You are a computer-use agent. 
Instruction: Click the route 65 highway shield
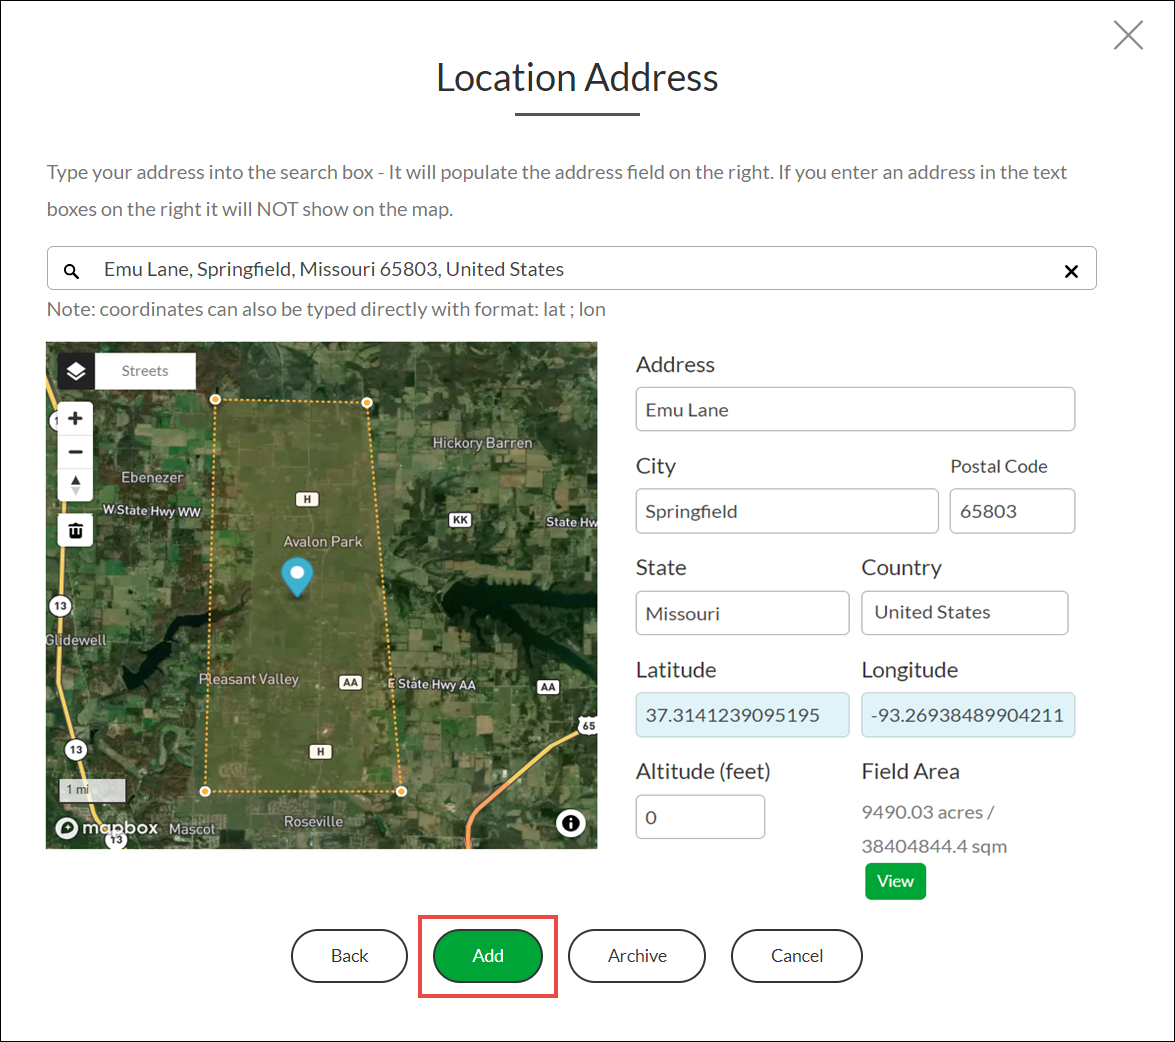click(588, 725)
